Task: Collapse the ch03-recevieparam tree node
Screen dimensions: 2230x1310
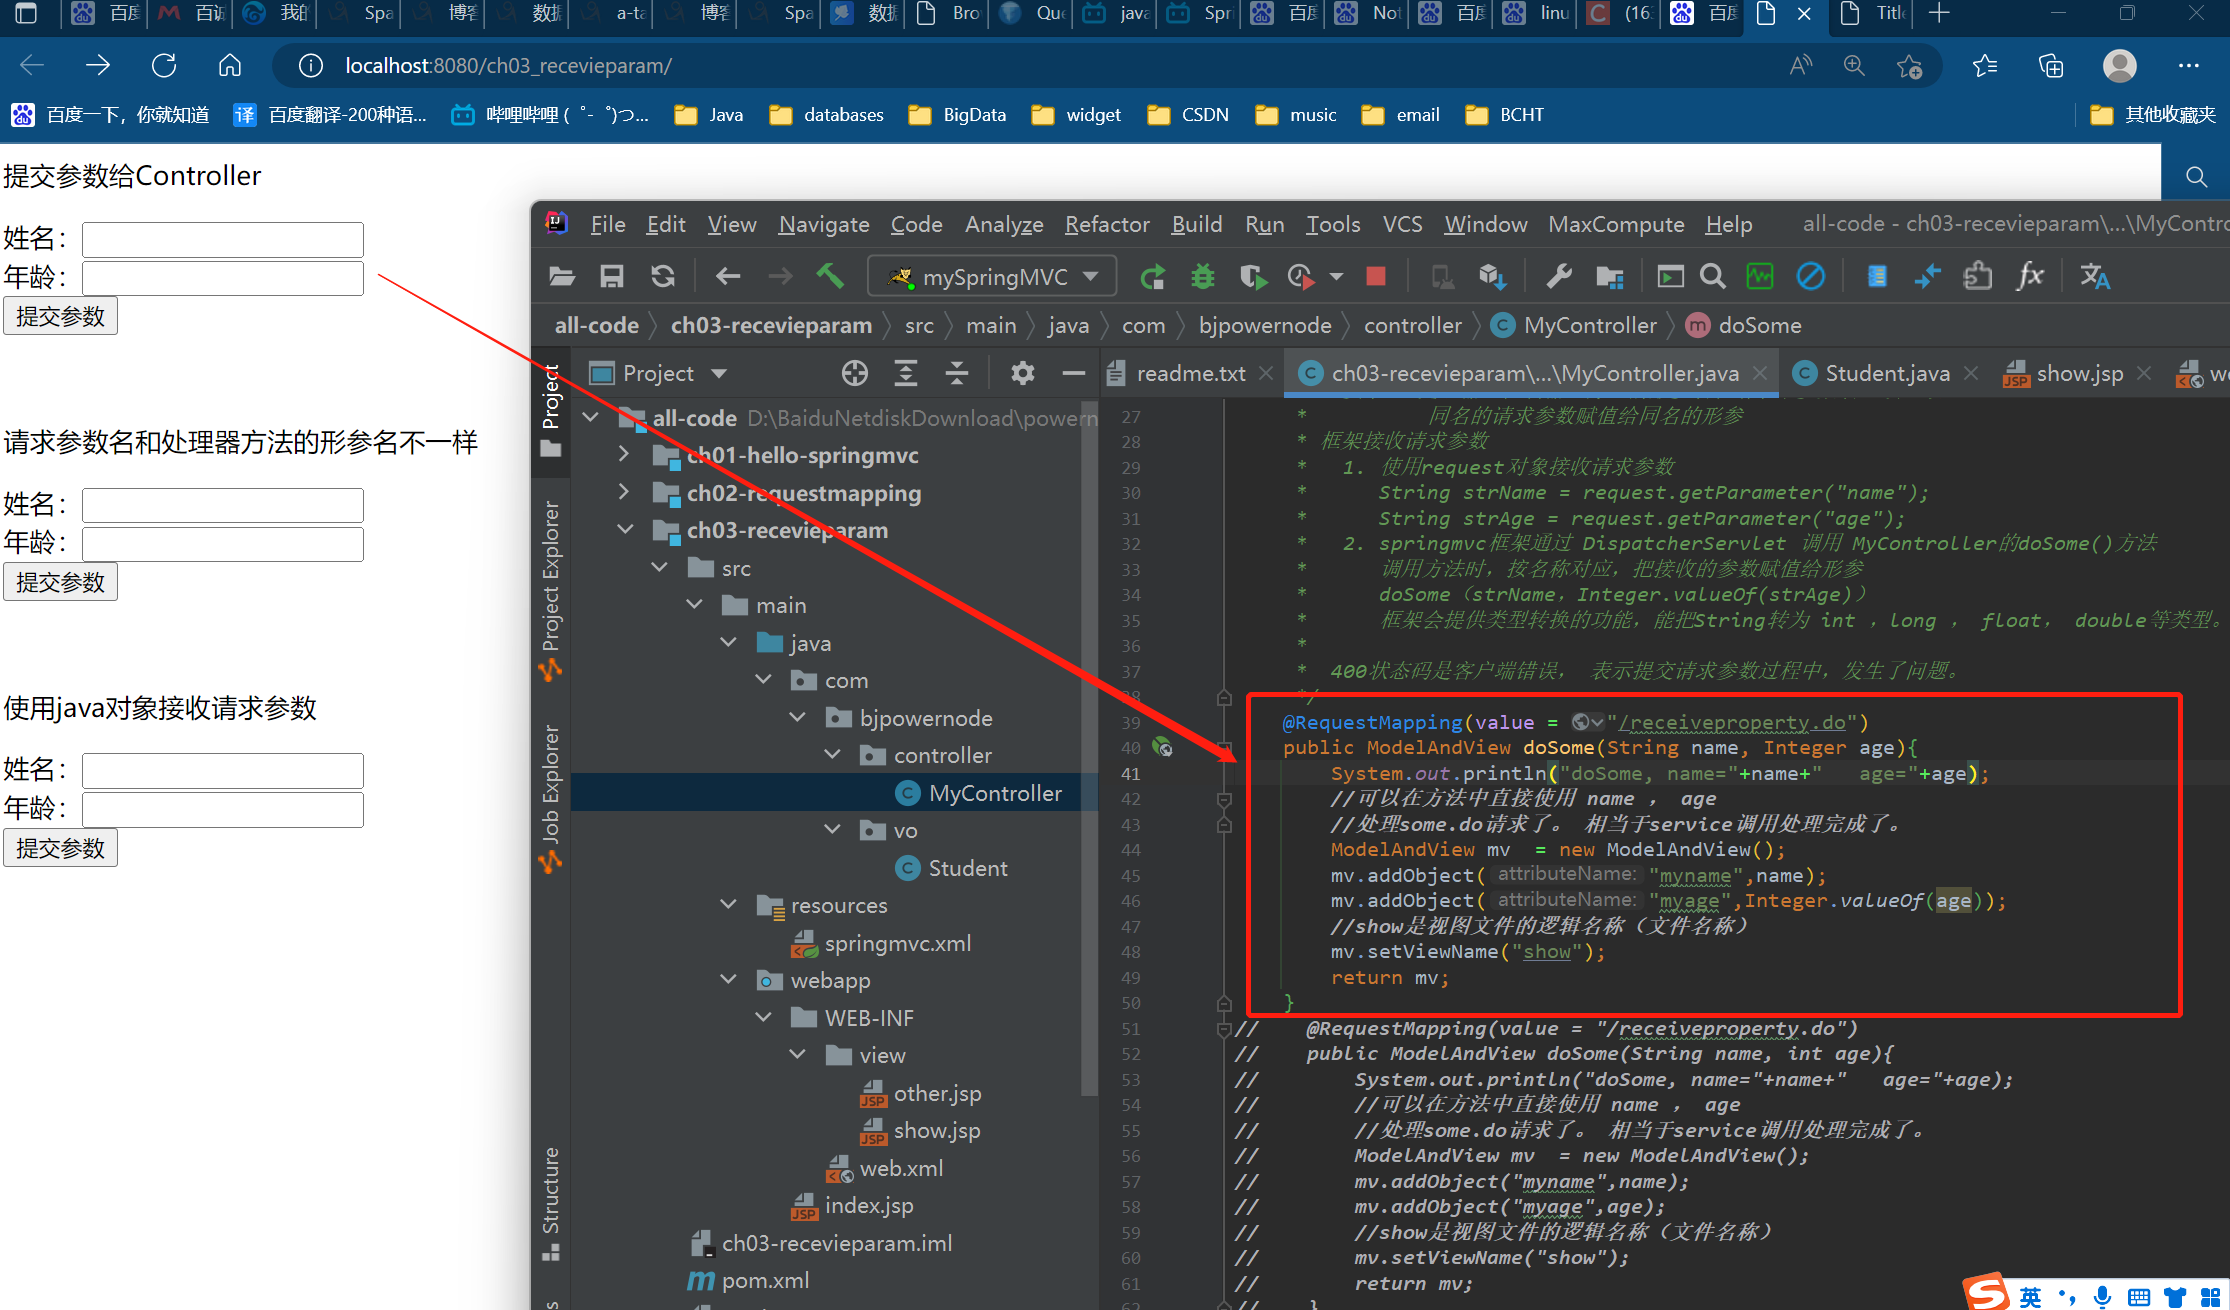Action: [x=625, y=530]
